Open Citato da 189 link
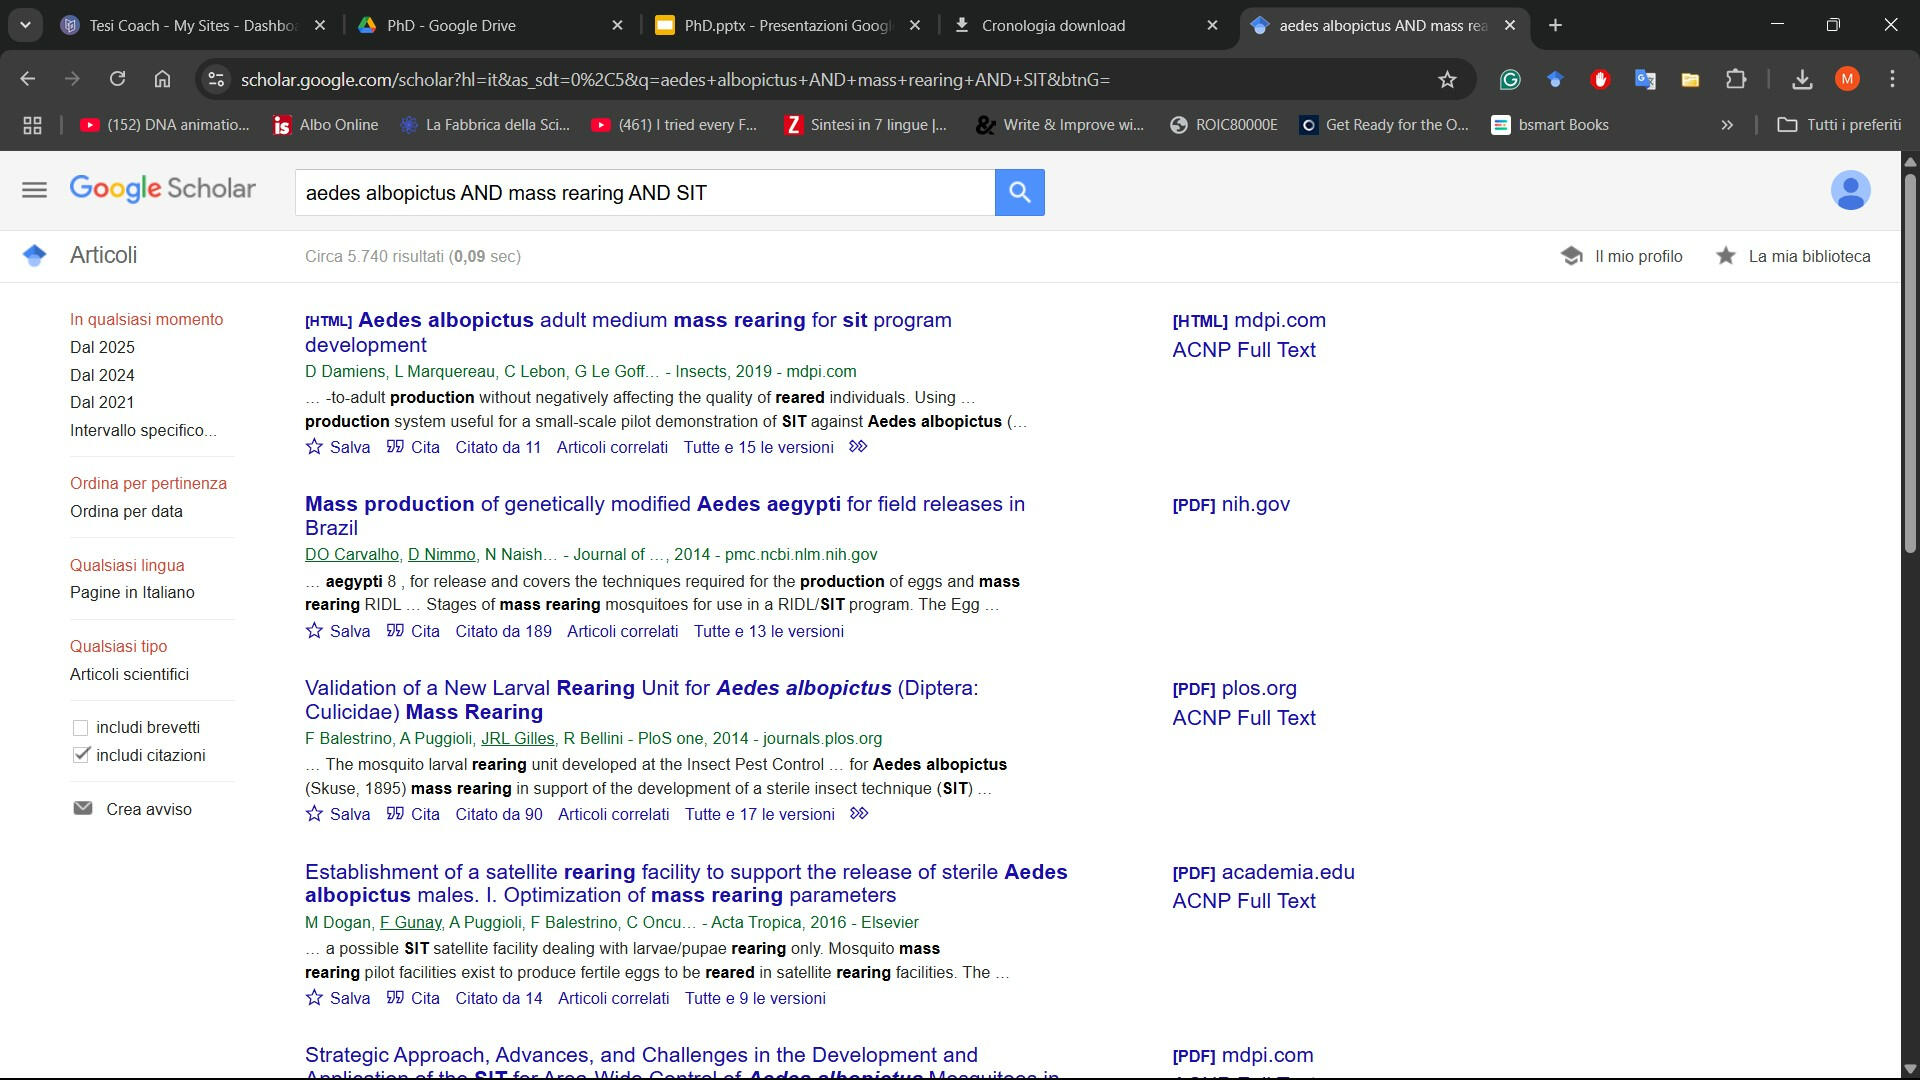 pos(503,631)
